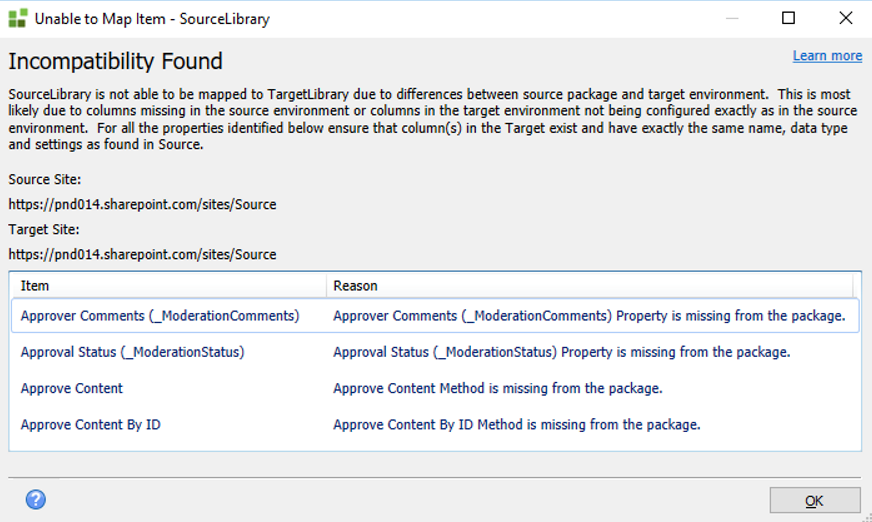872x522 pixels.
Task: Select the Approve Content item row
Action: [x=72, y=388]
